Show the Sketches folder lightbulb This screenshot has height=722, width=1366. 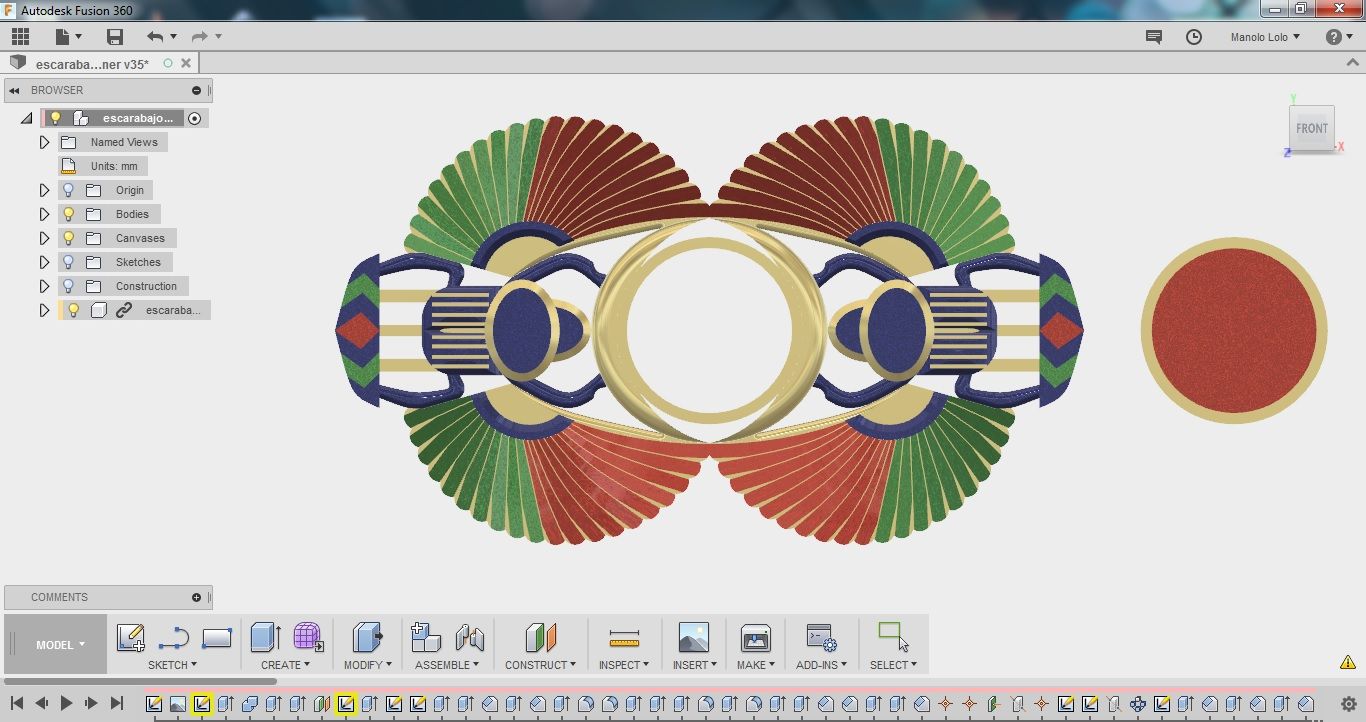pos(67,261)
